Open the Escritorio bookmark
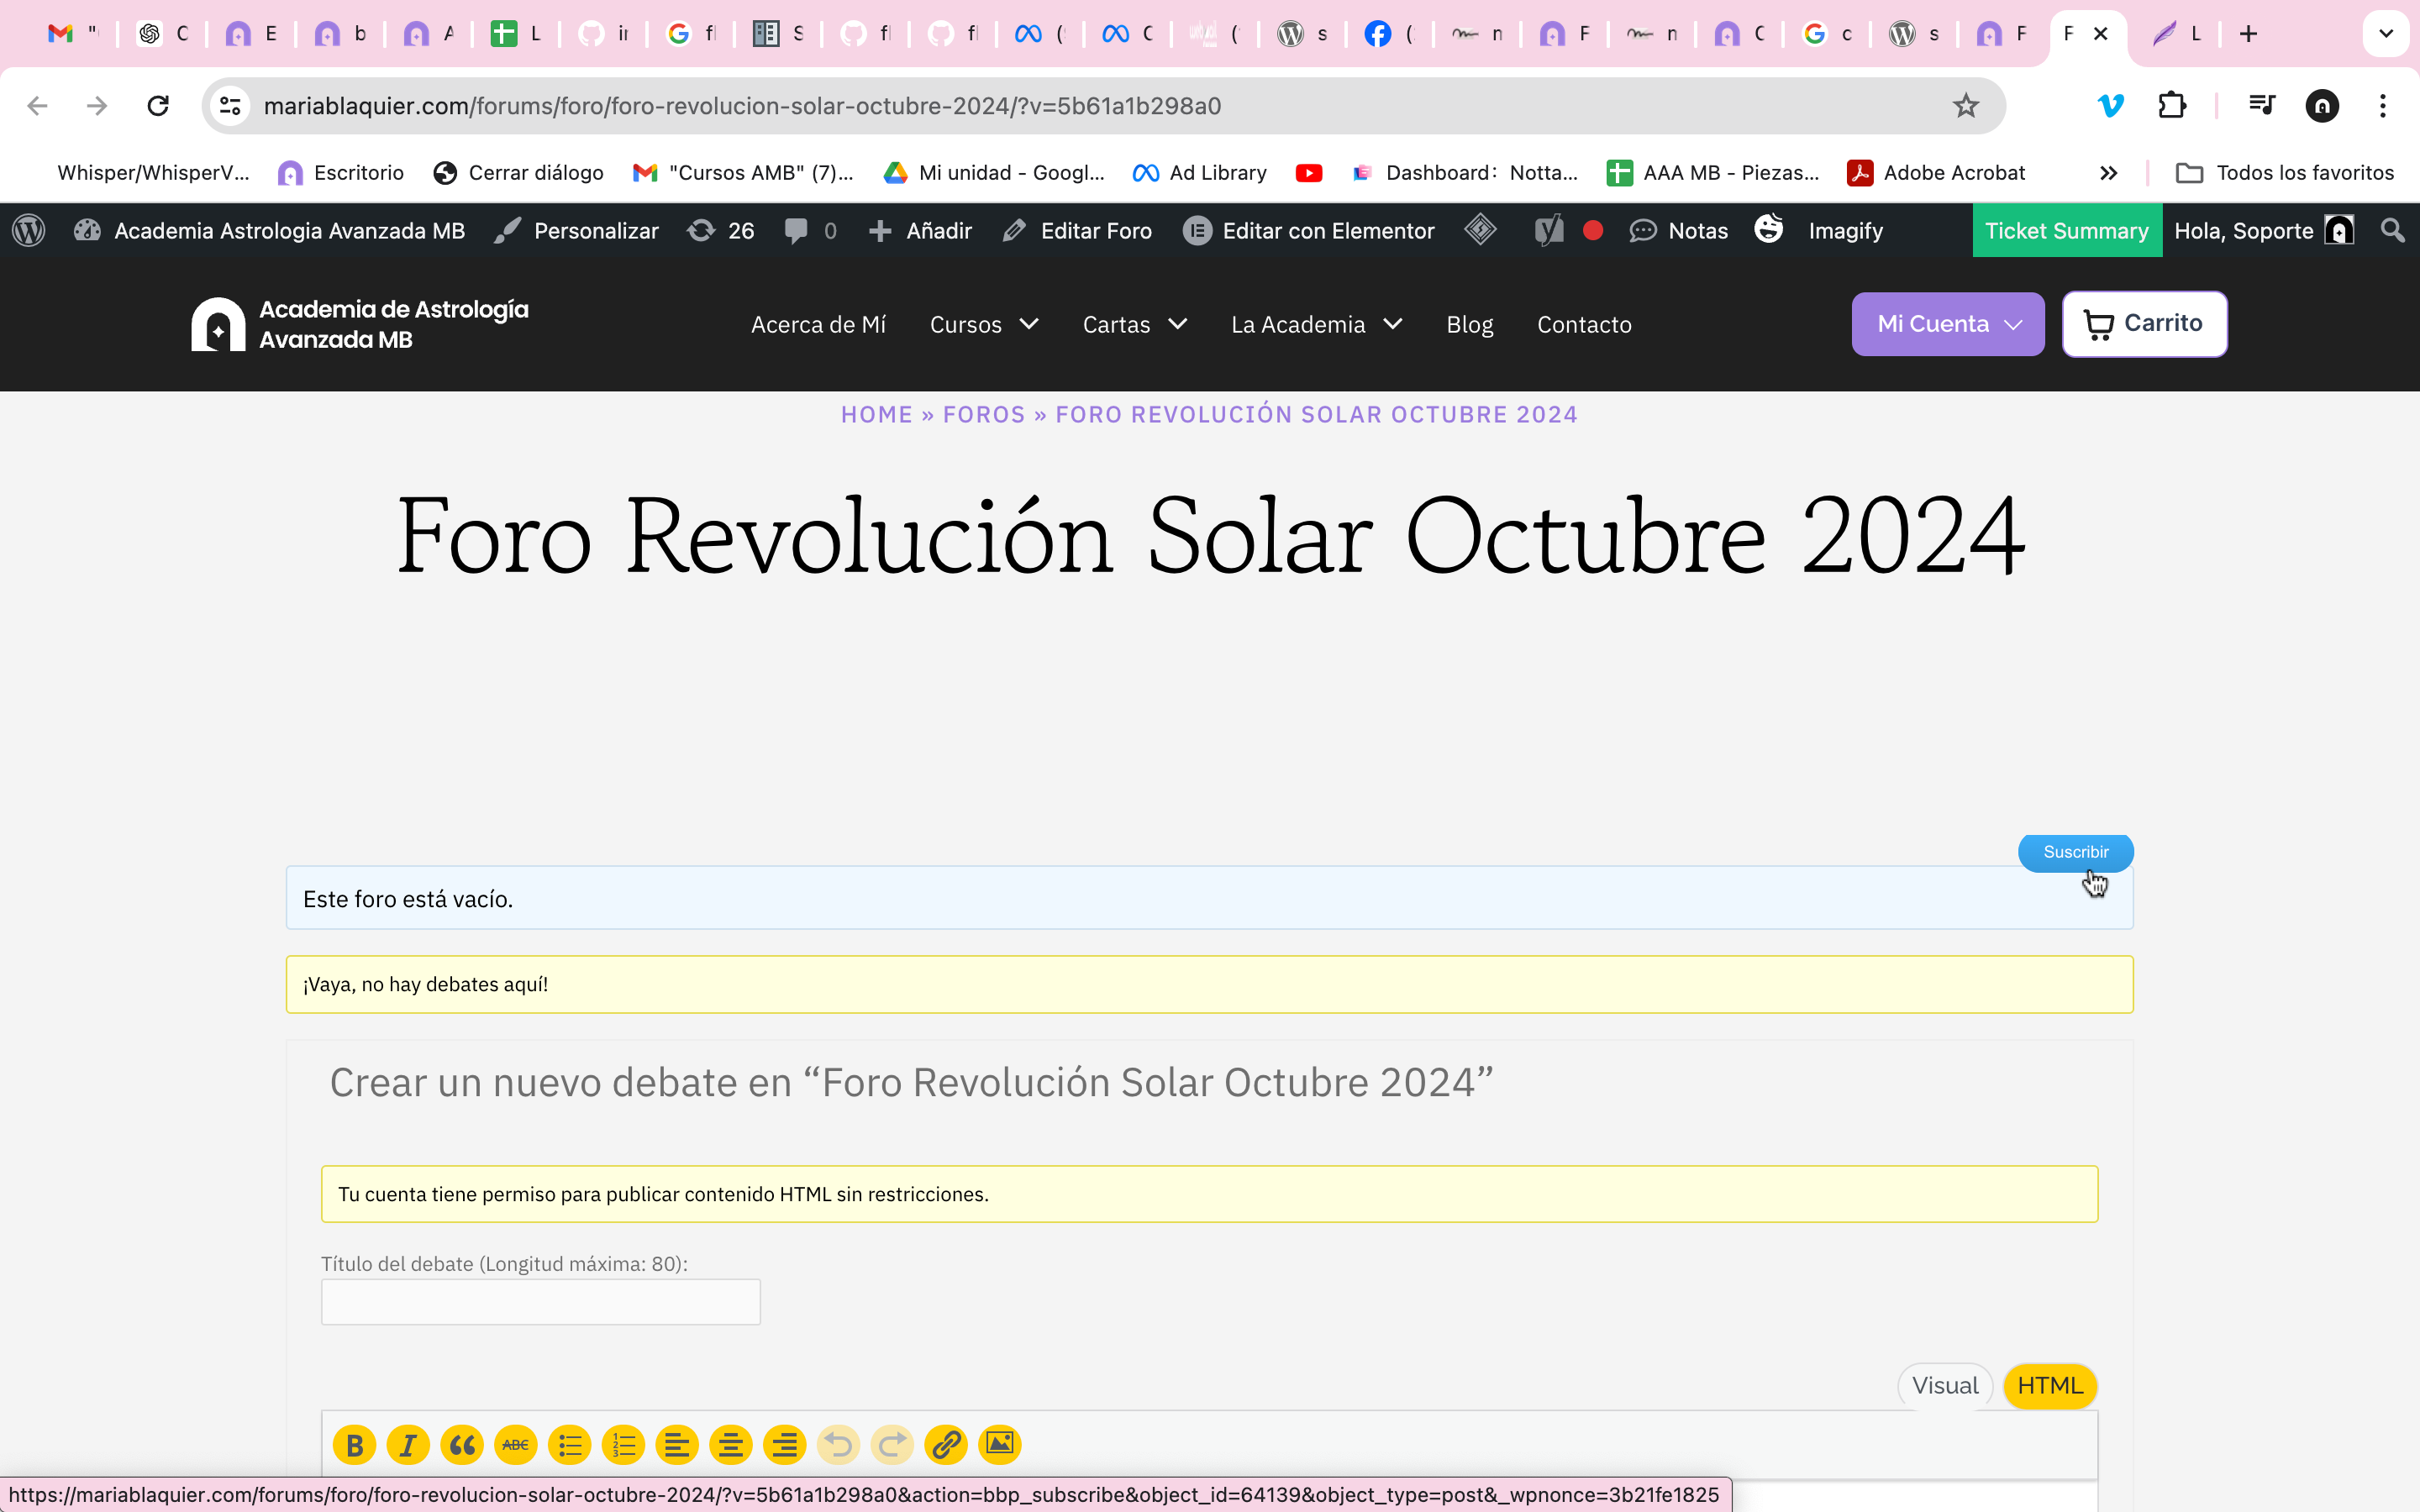The height and width of the screenshot is (1512, 2420). pyautogui.click(x=340, y=173)
